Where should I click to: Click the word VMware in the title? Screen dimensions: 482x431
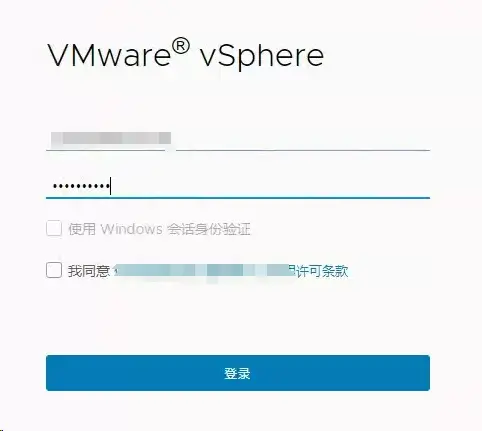click(109, 55)
